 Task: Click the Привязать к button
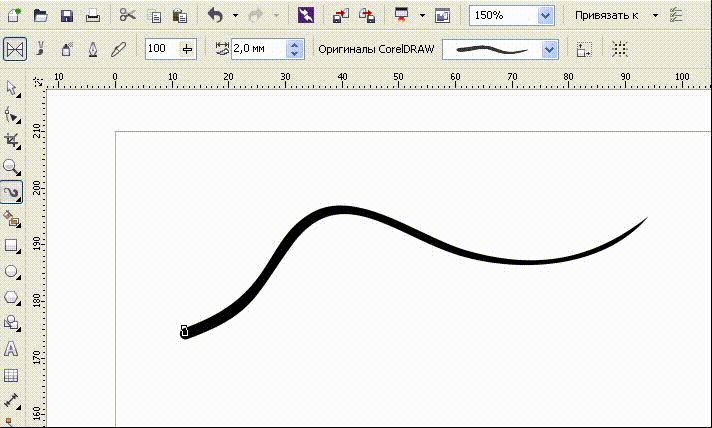(606, 15)
